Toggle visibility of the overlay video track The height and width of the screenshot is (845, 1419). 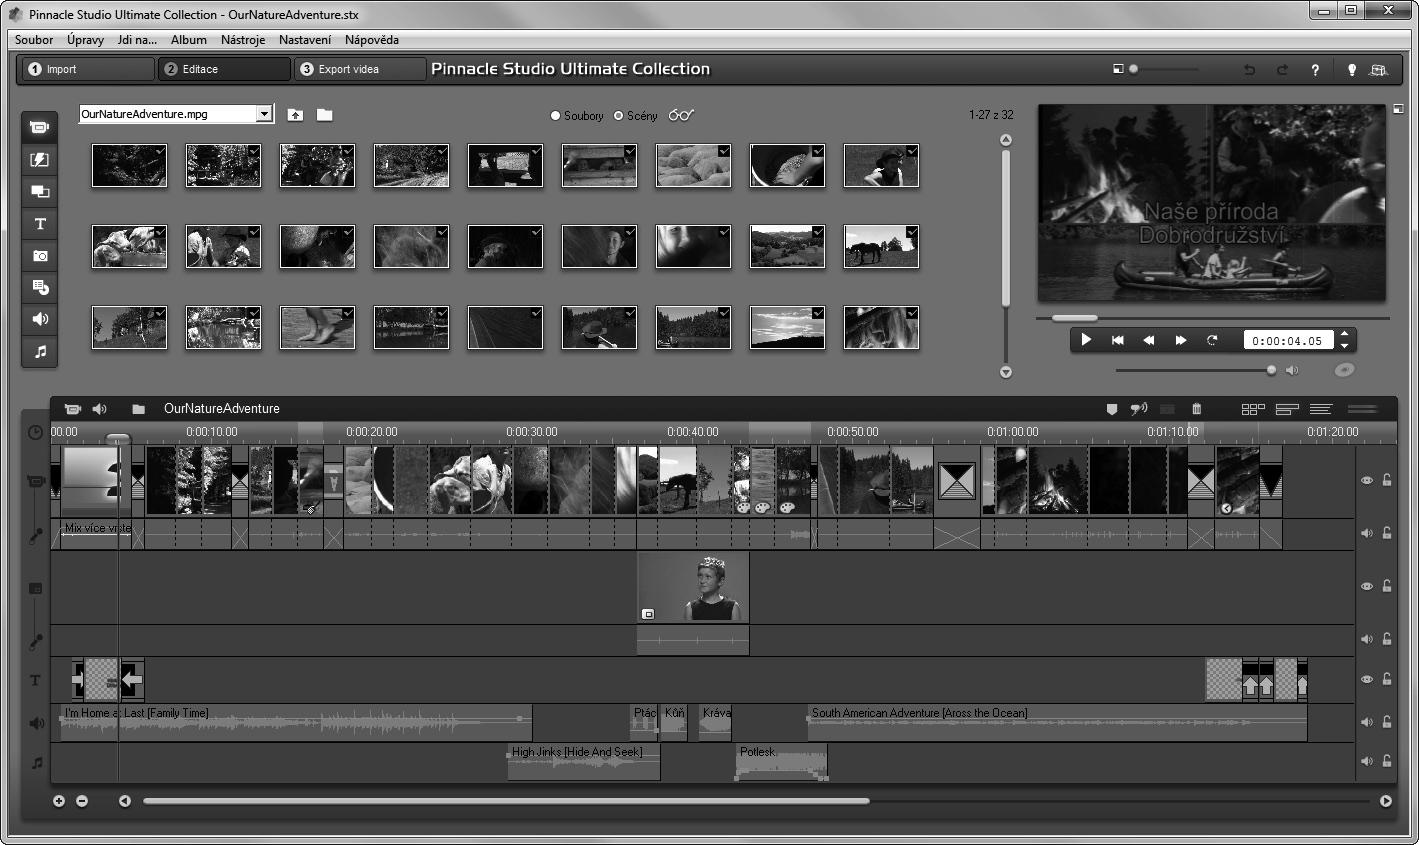coord(1367,587)
